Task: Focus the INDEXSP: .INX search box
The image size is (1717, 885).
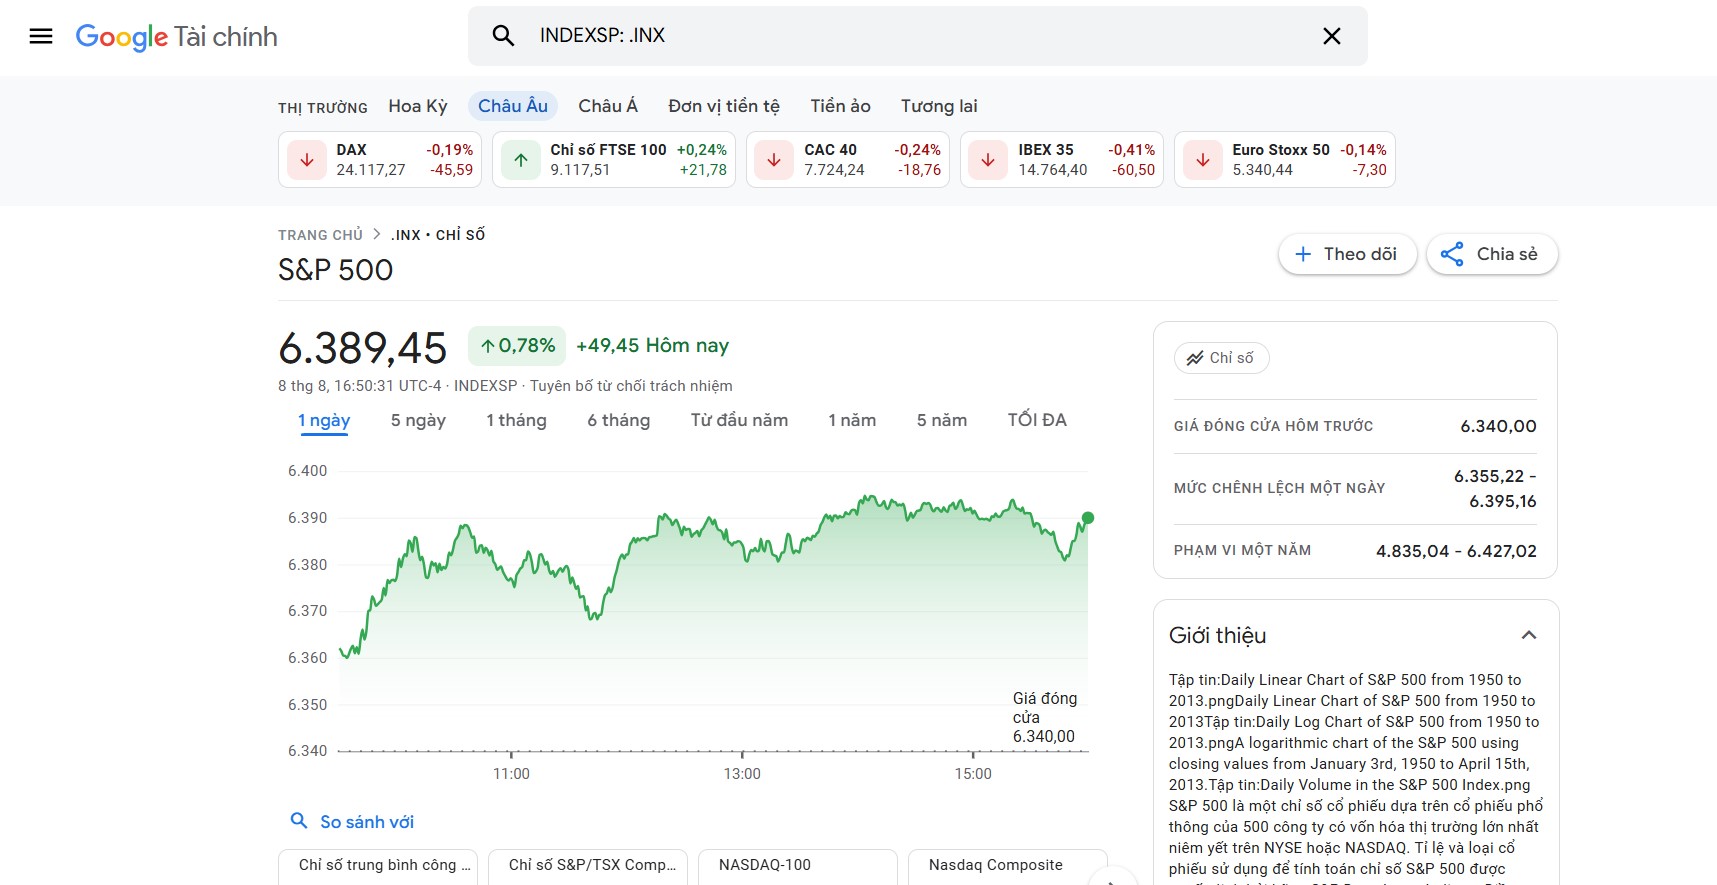Action: 917,36
